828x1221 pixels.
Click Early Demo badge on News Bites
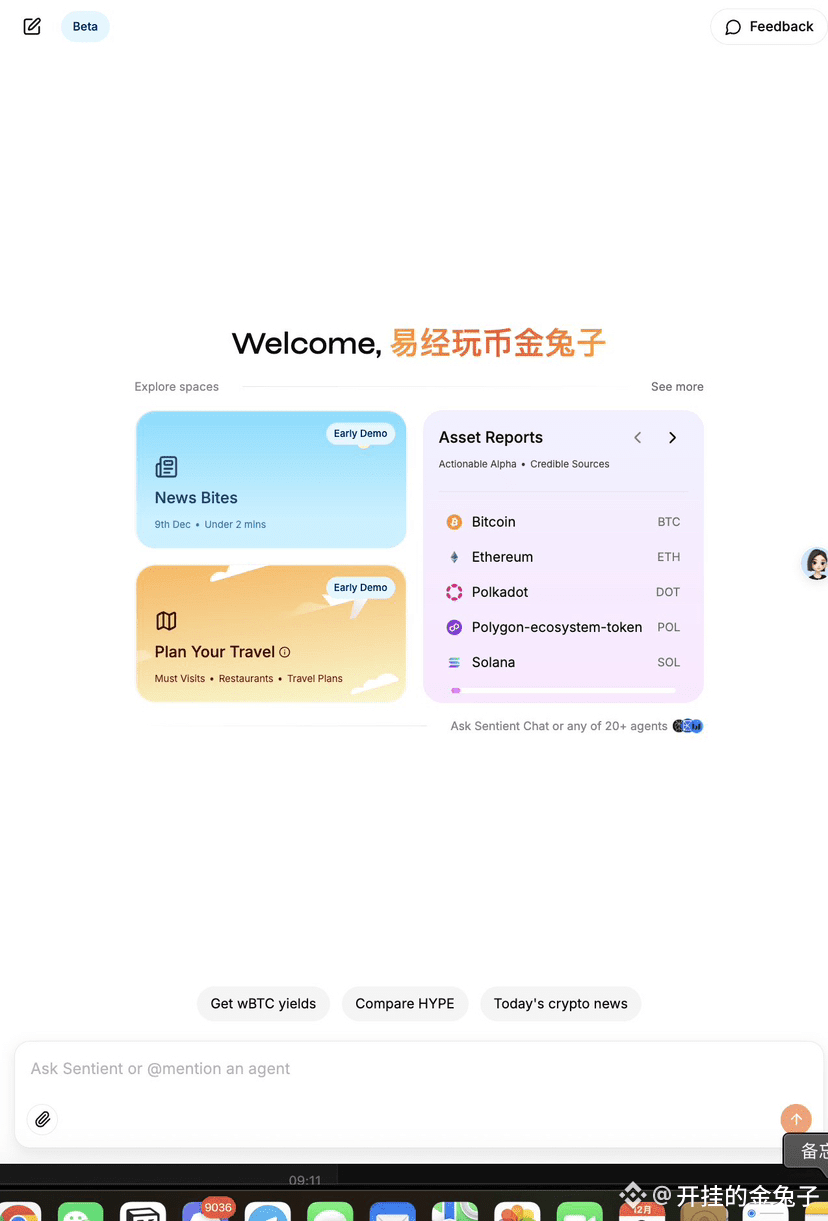click(360, 434)
